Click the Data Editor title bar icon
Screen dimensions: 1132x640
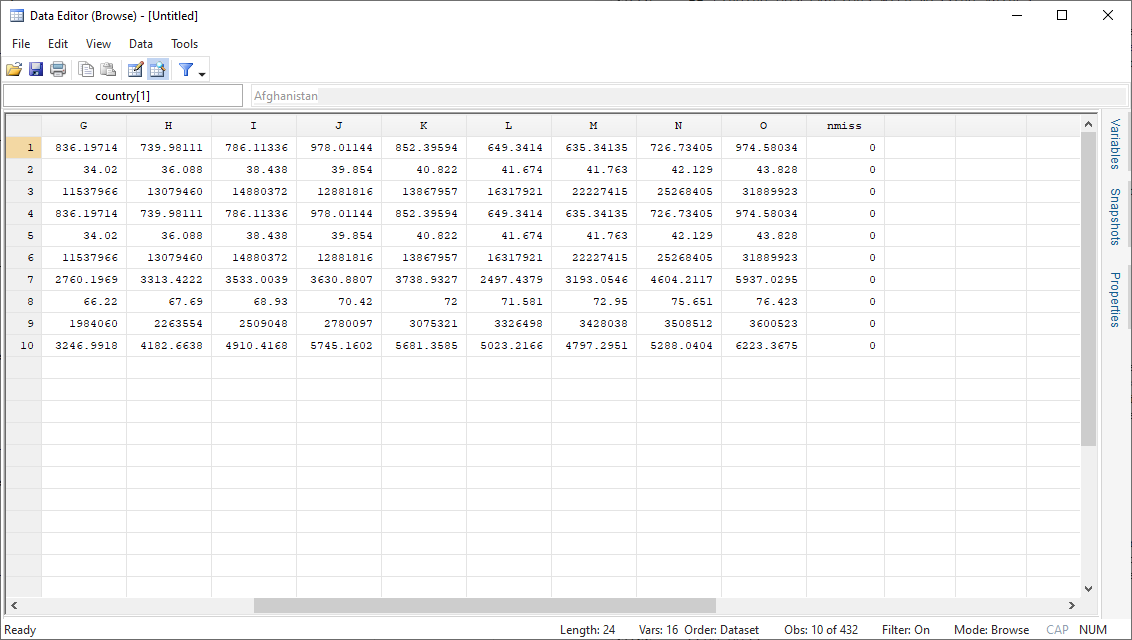coord(17,16)
